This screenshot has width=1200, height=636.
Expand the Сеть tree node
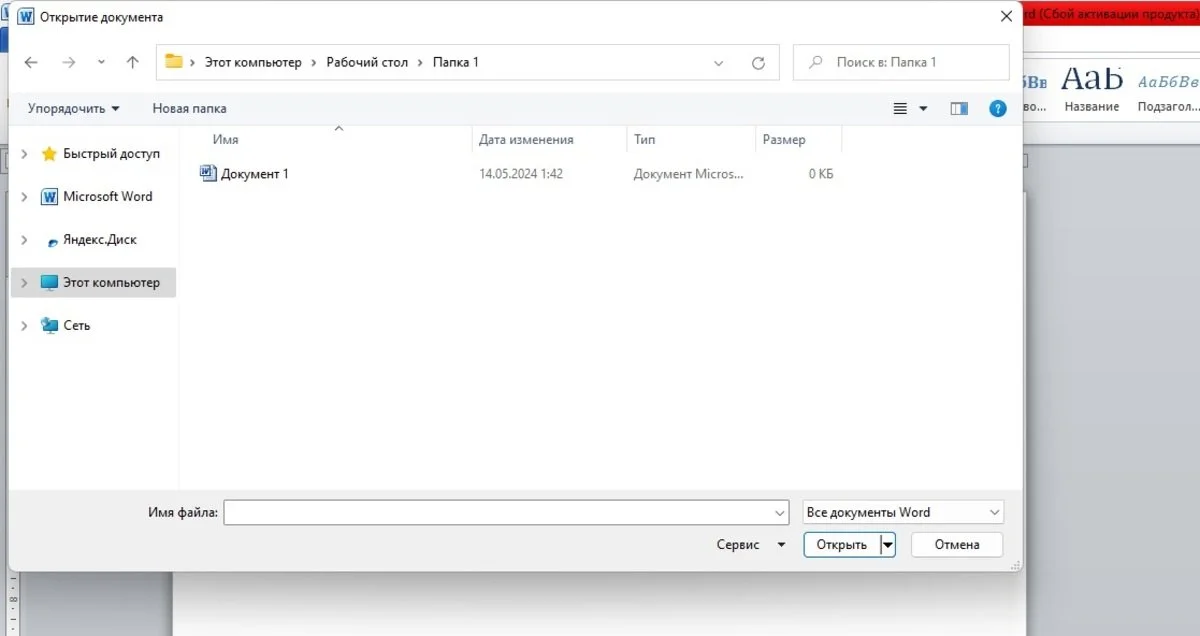tap(25, 326)
